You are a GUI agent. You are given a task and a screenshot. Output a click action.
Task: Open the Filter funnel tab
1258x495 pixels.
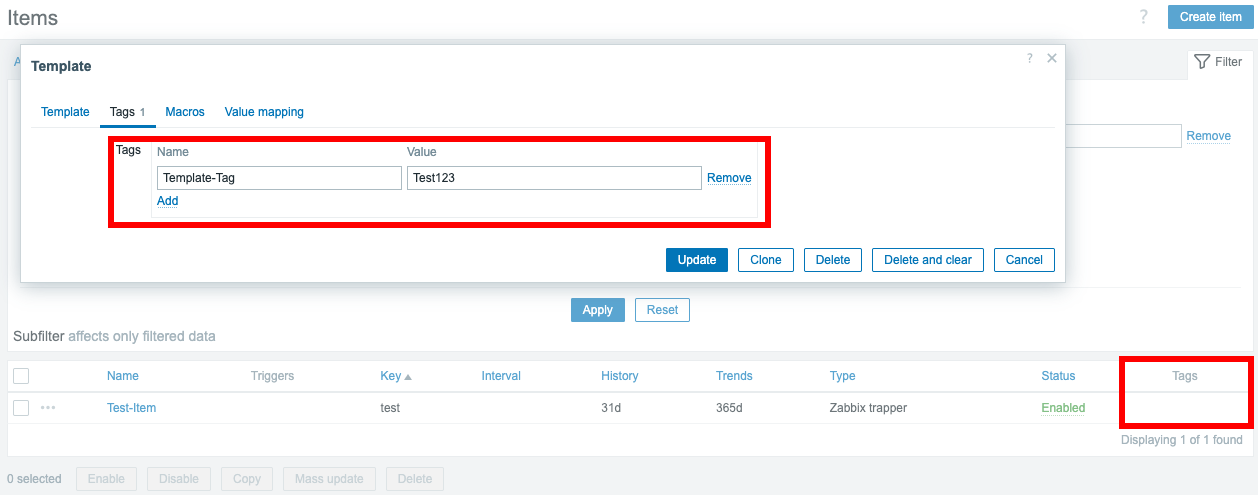pyautogui.click(x=1218, y=62)
